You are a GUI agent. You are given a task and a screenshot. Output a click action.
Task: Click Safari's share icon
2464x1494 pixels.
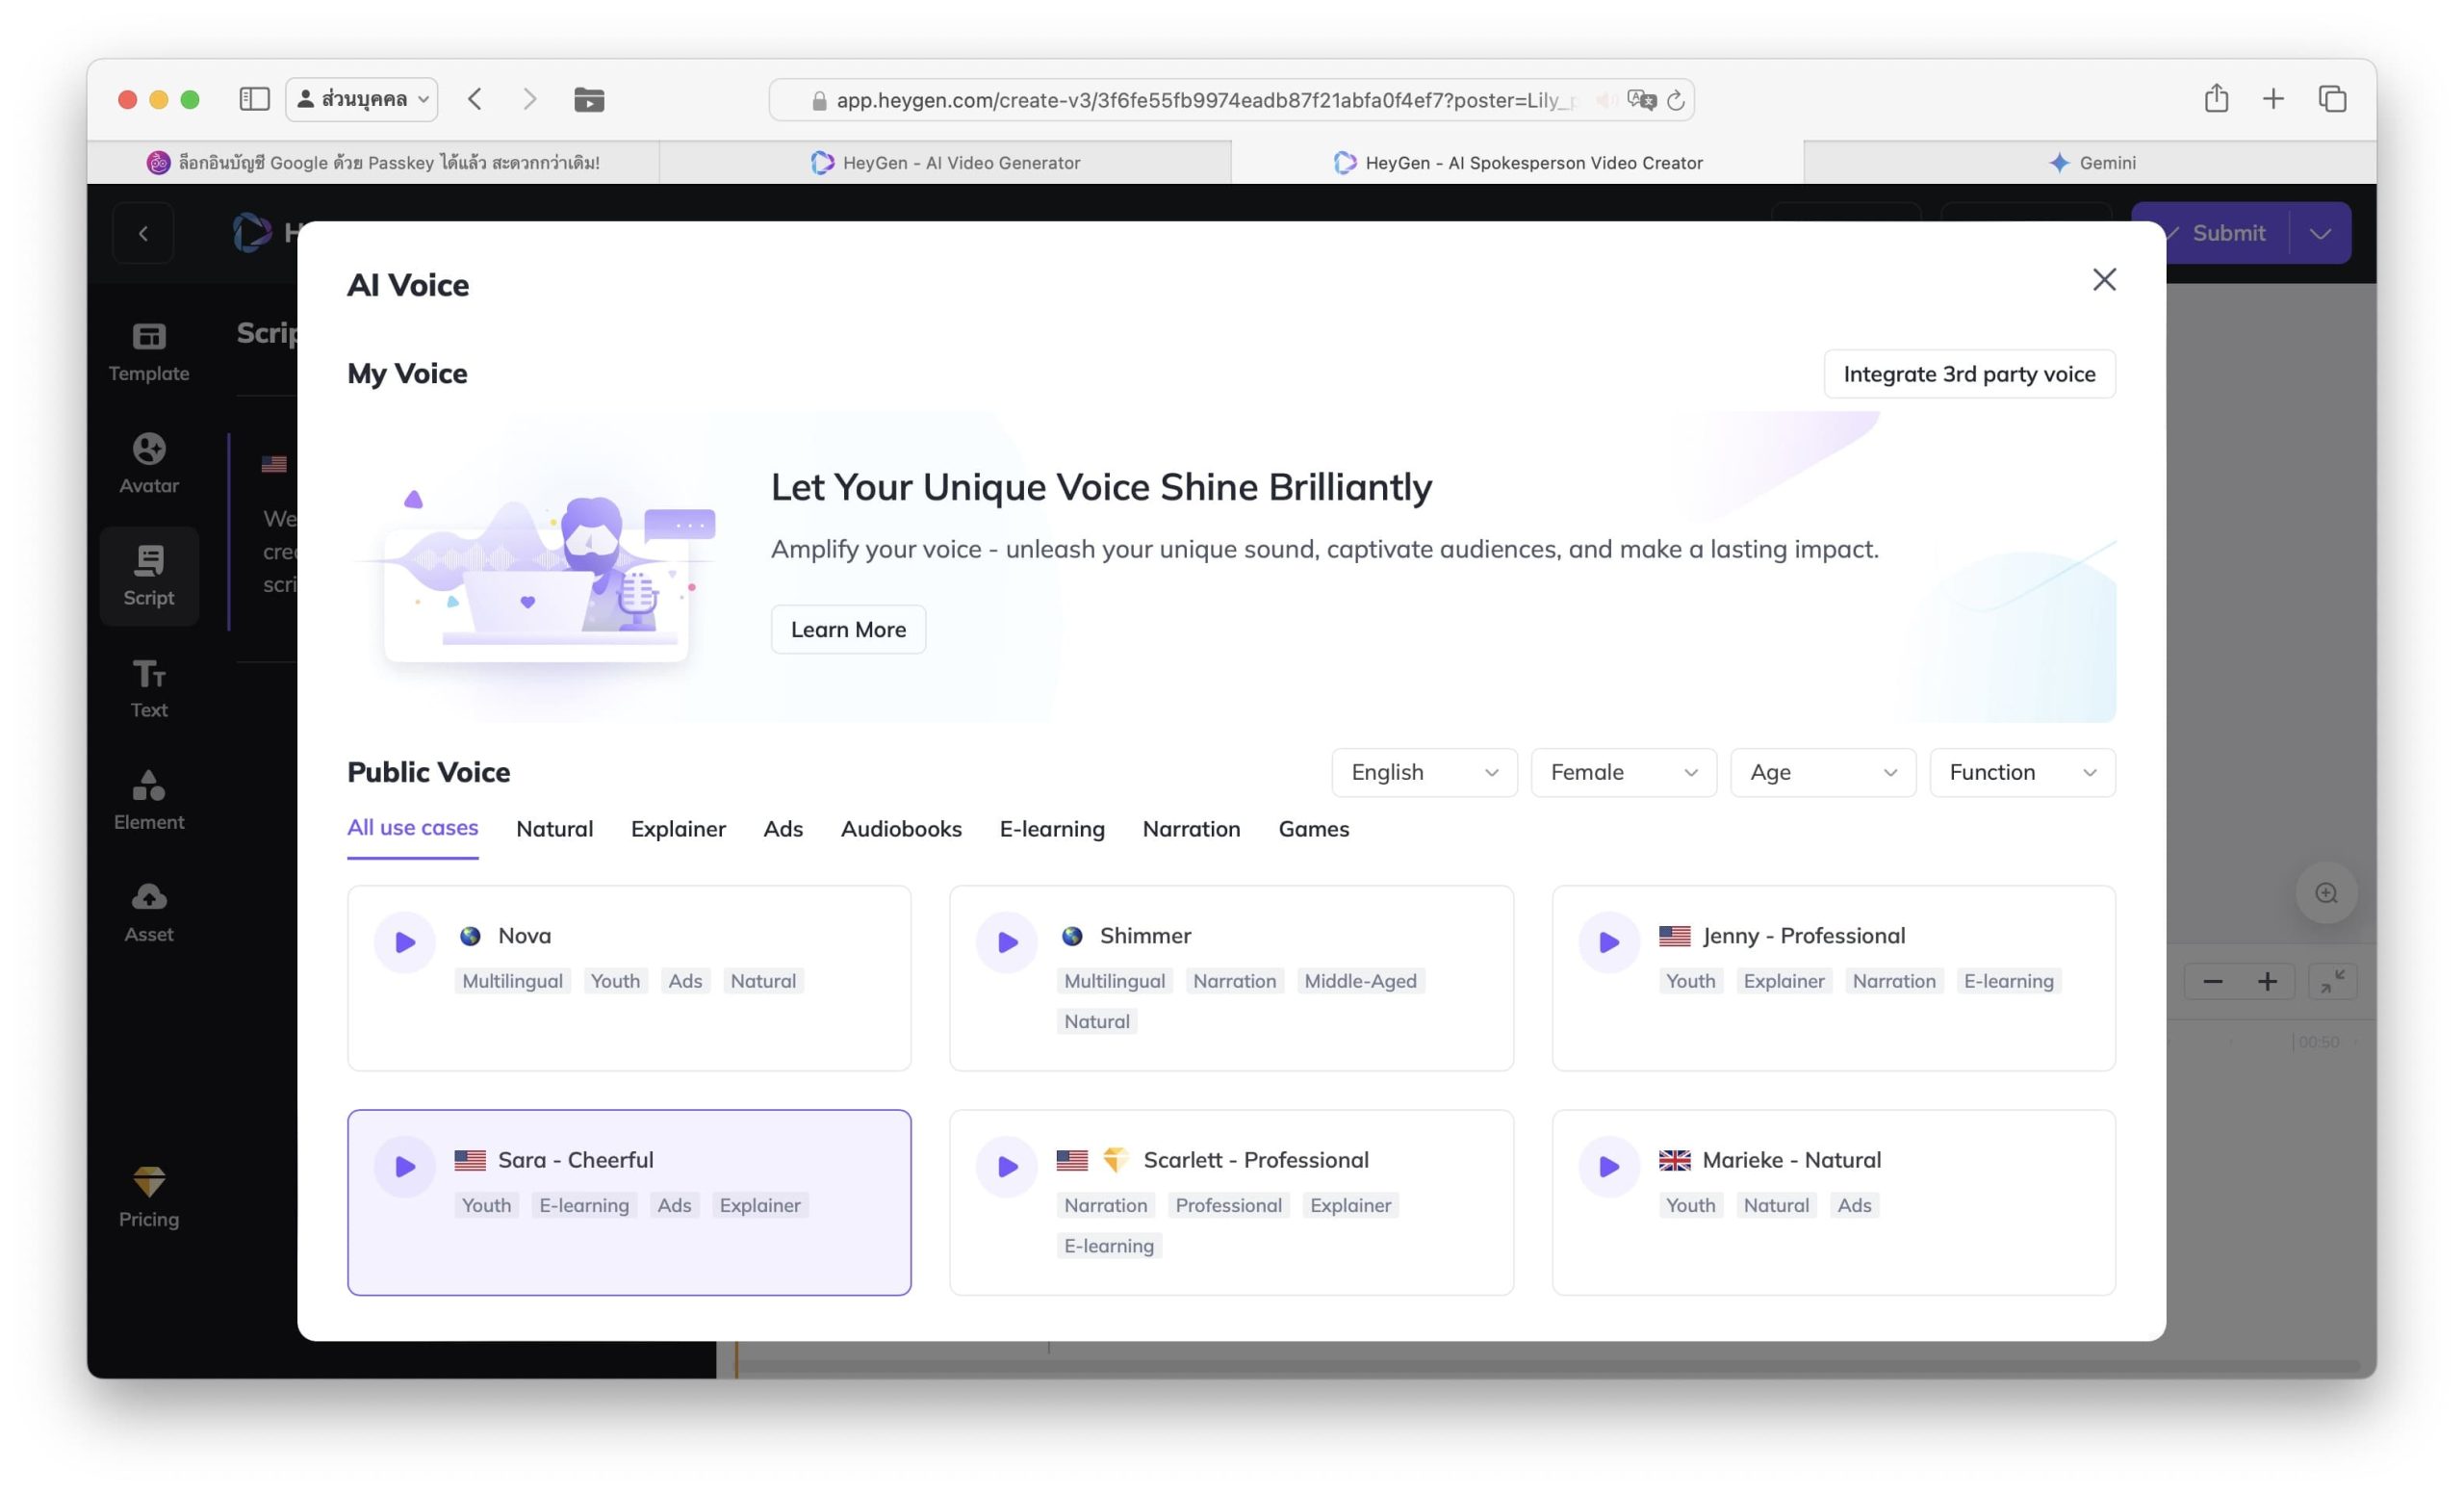pos(2215,99)
